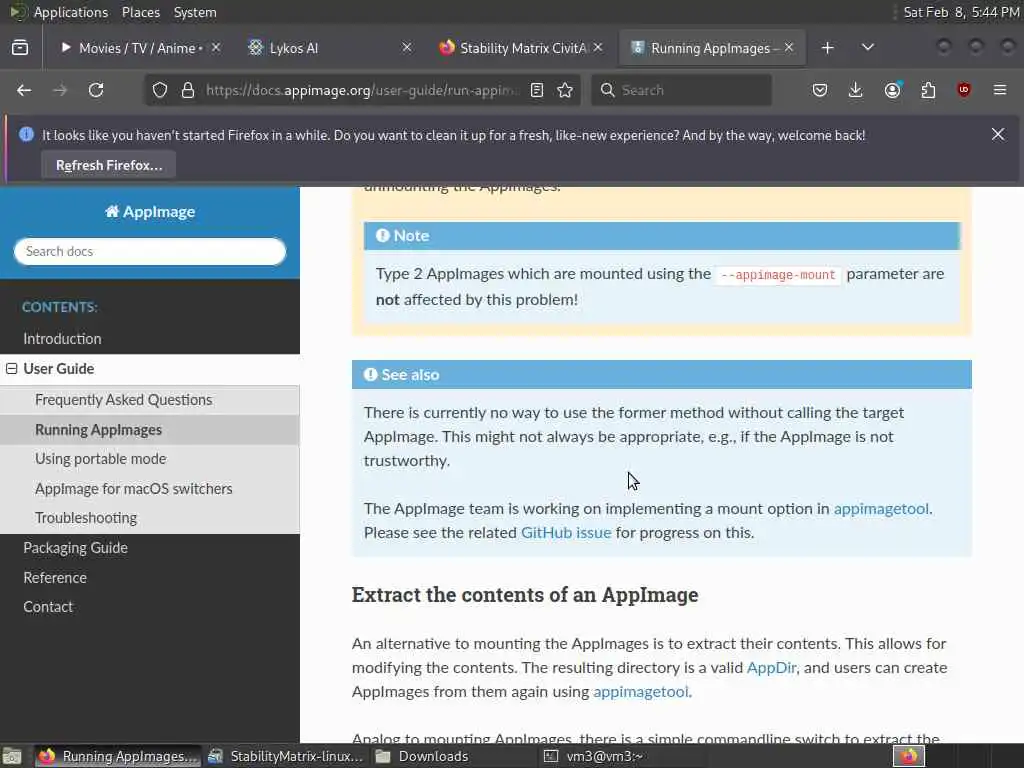Open the Troubleshooting sidebar page
This screenshot has width=1024, height=768.
pos(86,518)
